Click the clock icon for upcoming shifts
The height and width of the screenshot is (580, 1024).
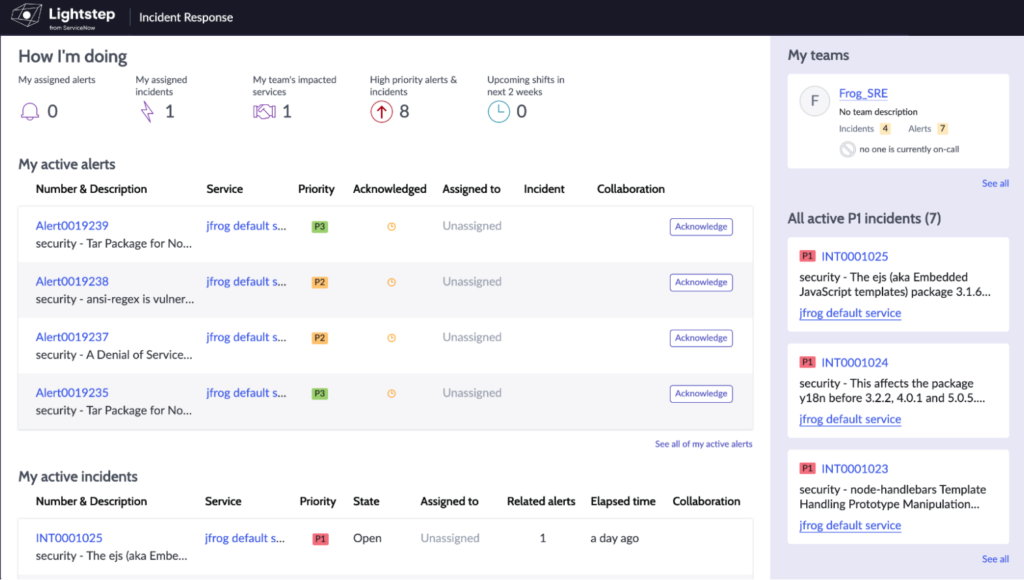click(x=498, y=112)
